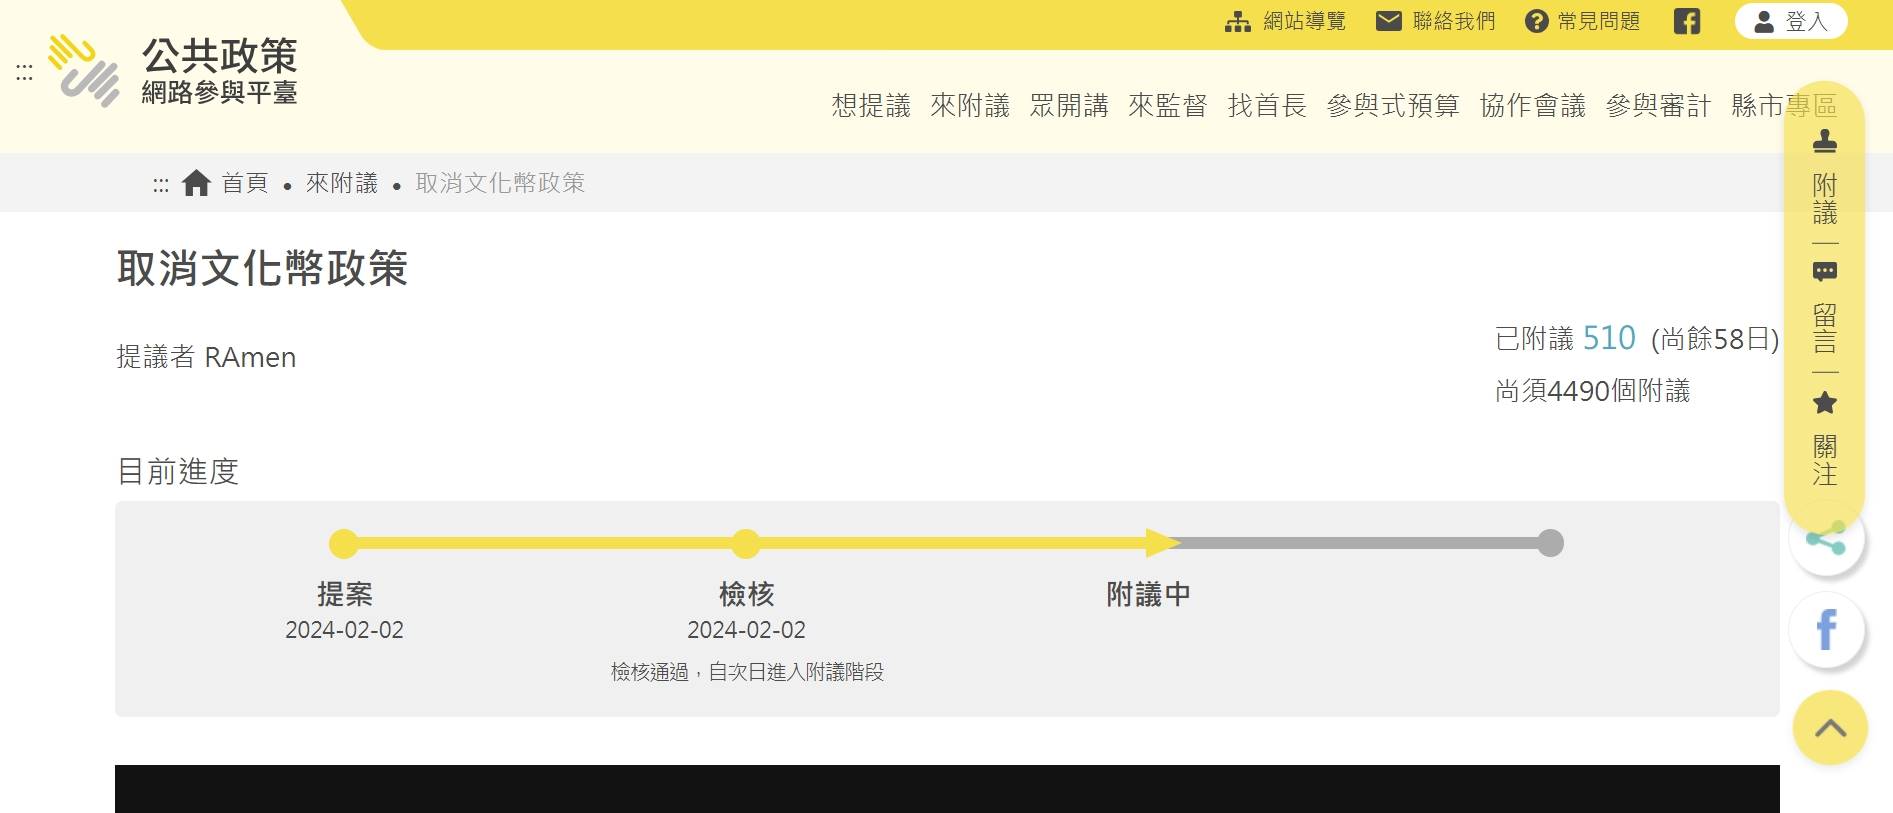Viewport: 1893px width, 813px height.
Task: Click the ::: anchor before the breadcrumb
Action: (x=160, y=185)
